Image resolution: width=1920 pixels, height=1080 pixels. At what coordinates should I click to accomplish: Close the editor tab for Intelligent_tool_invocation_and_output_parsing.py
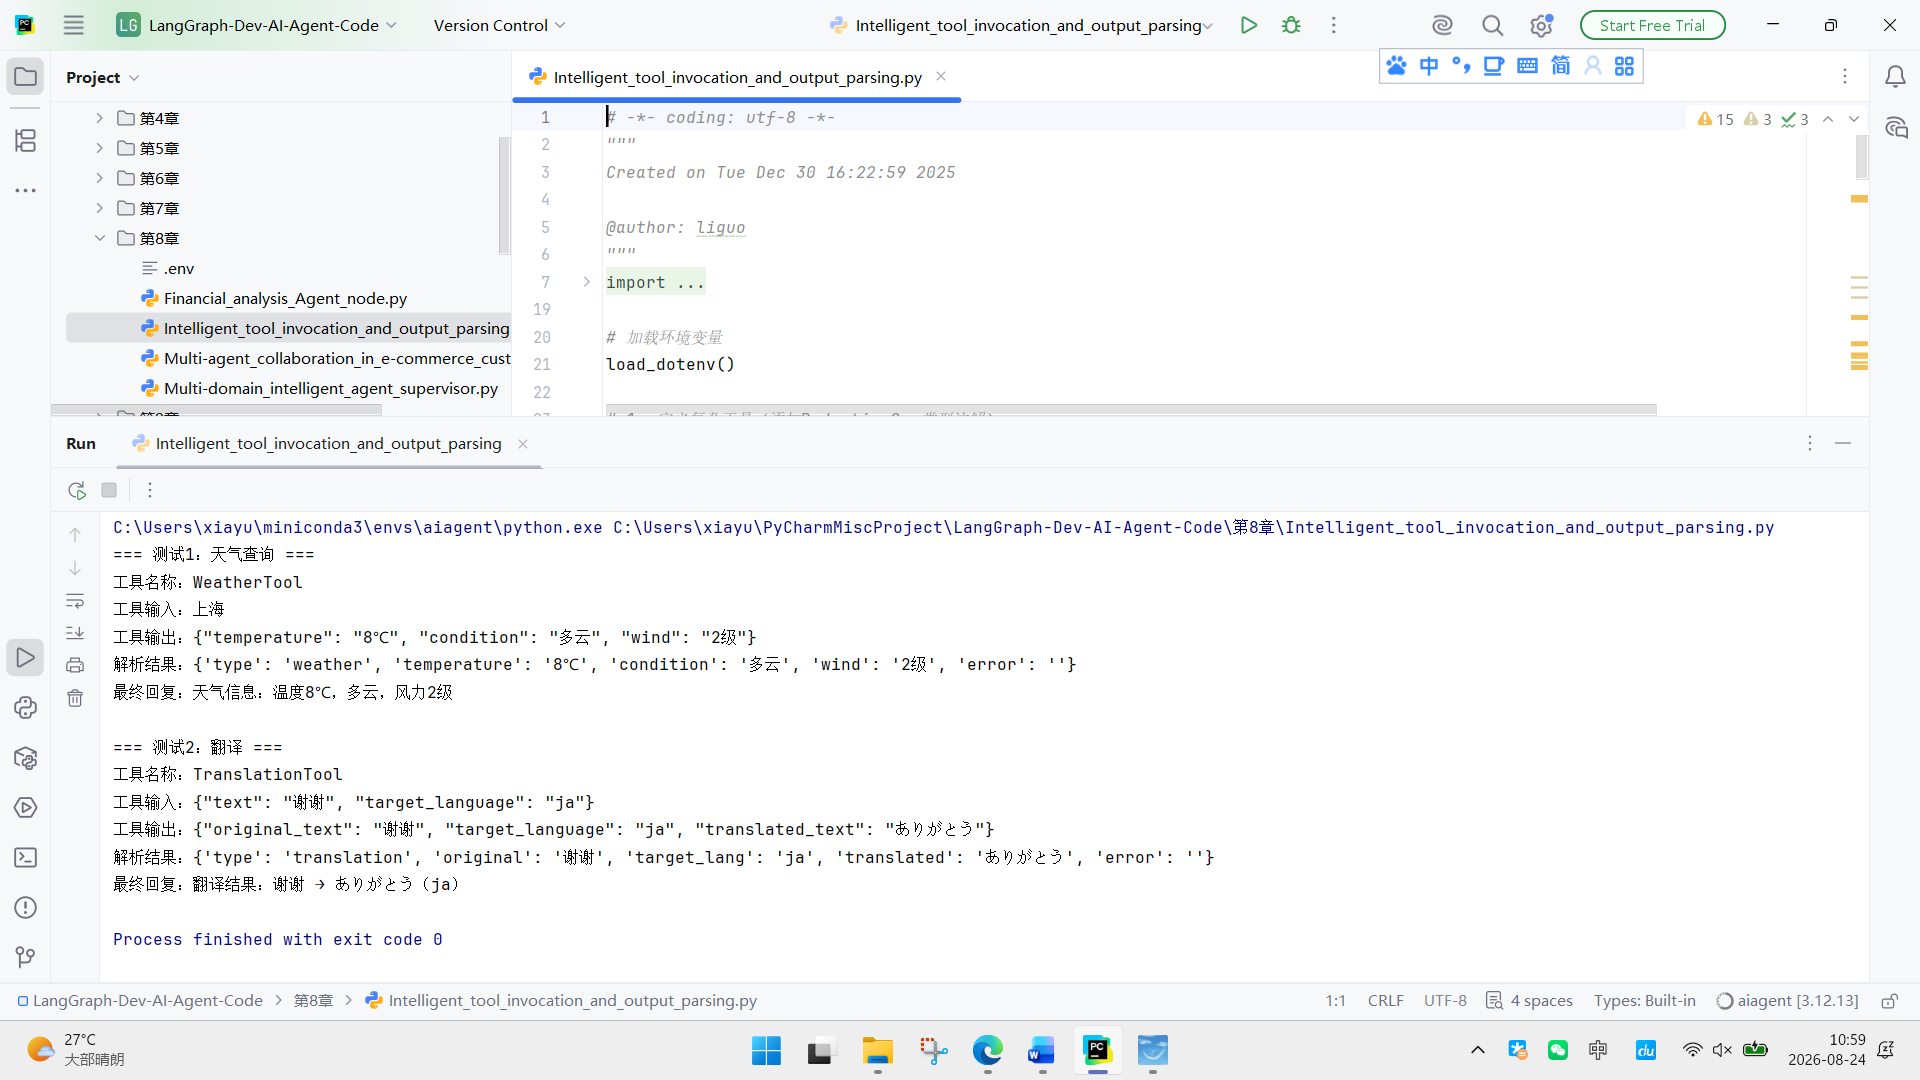(x=941, y=76)
